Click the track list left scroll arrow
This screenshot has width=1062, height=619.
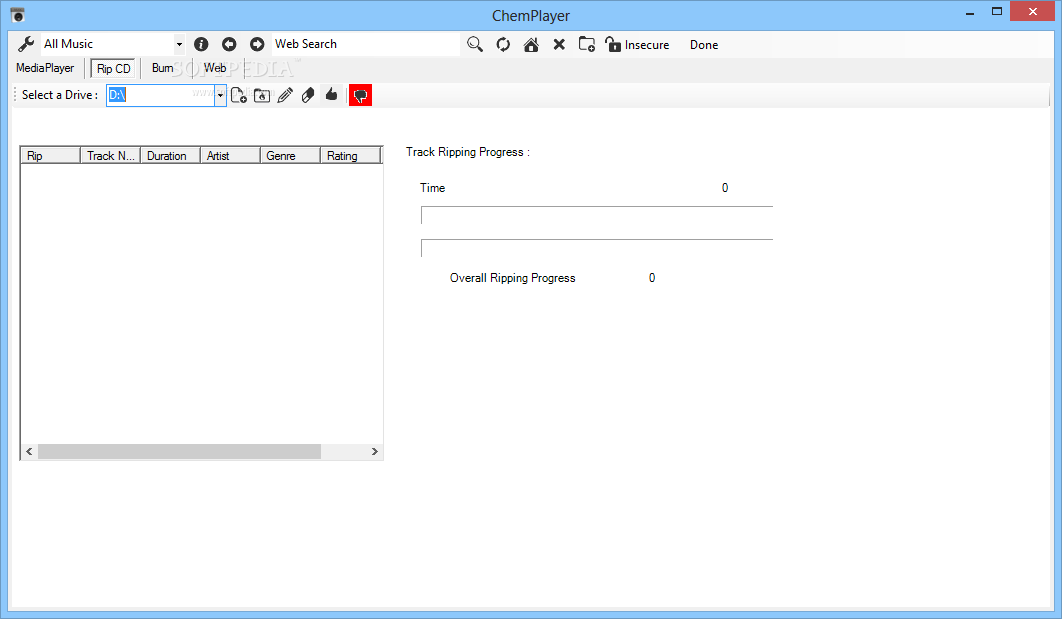pyautogui.click(x=29, y=452)
